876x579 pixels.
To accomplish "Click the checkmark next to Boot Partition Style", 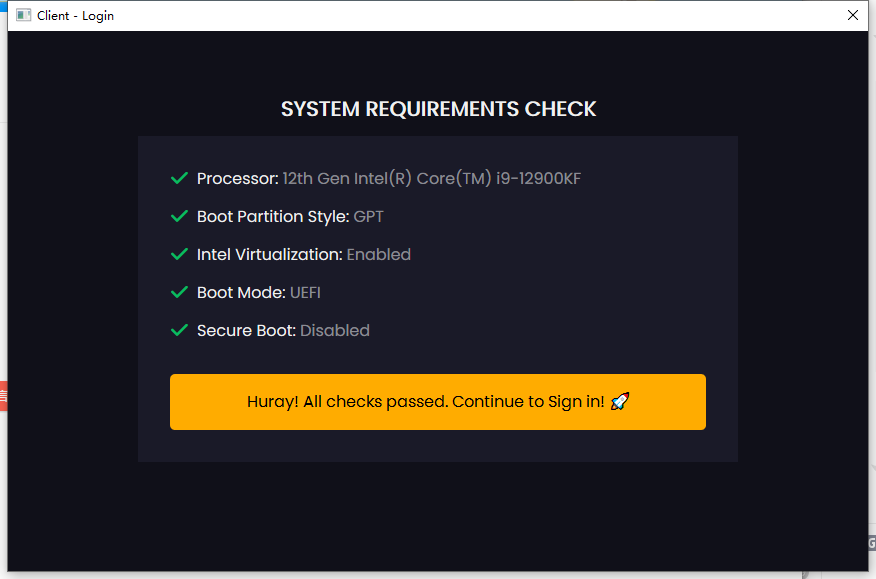I will tap(180, 216).
